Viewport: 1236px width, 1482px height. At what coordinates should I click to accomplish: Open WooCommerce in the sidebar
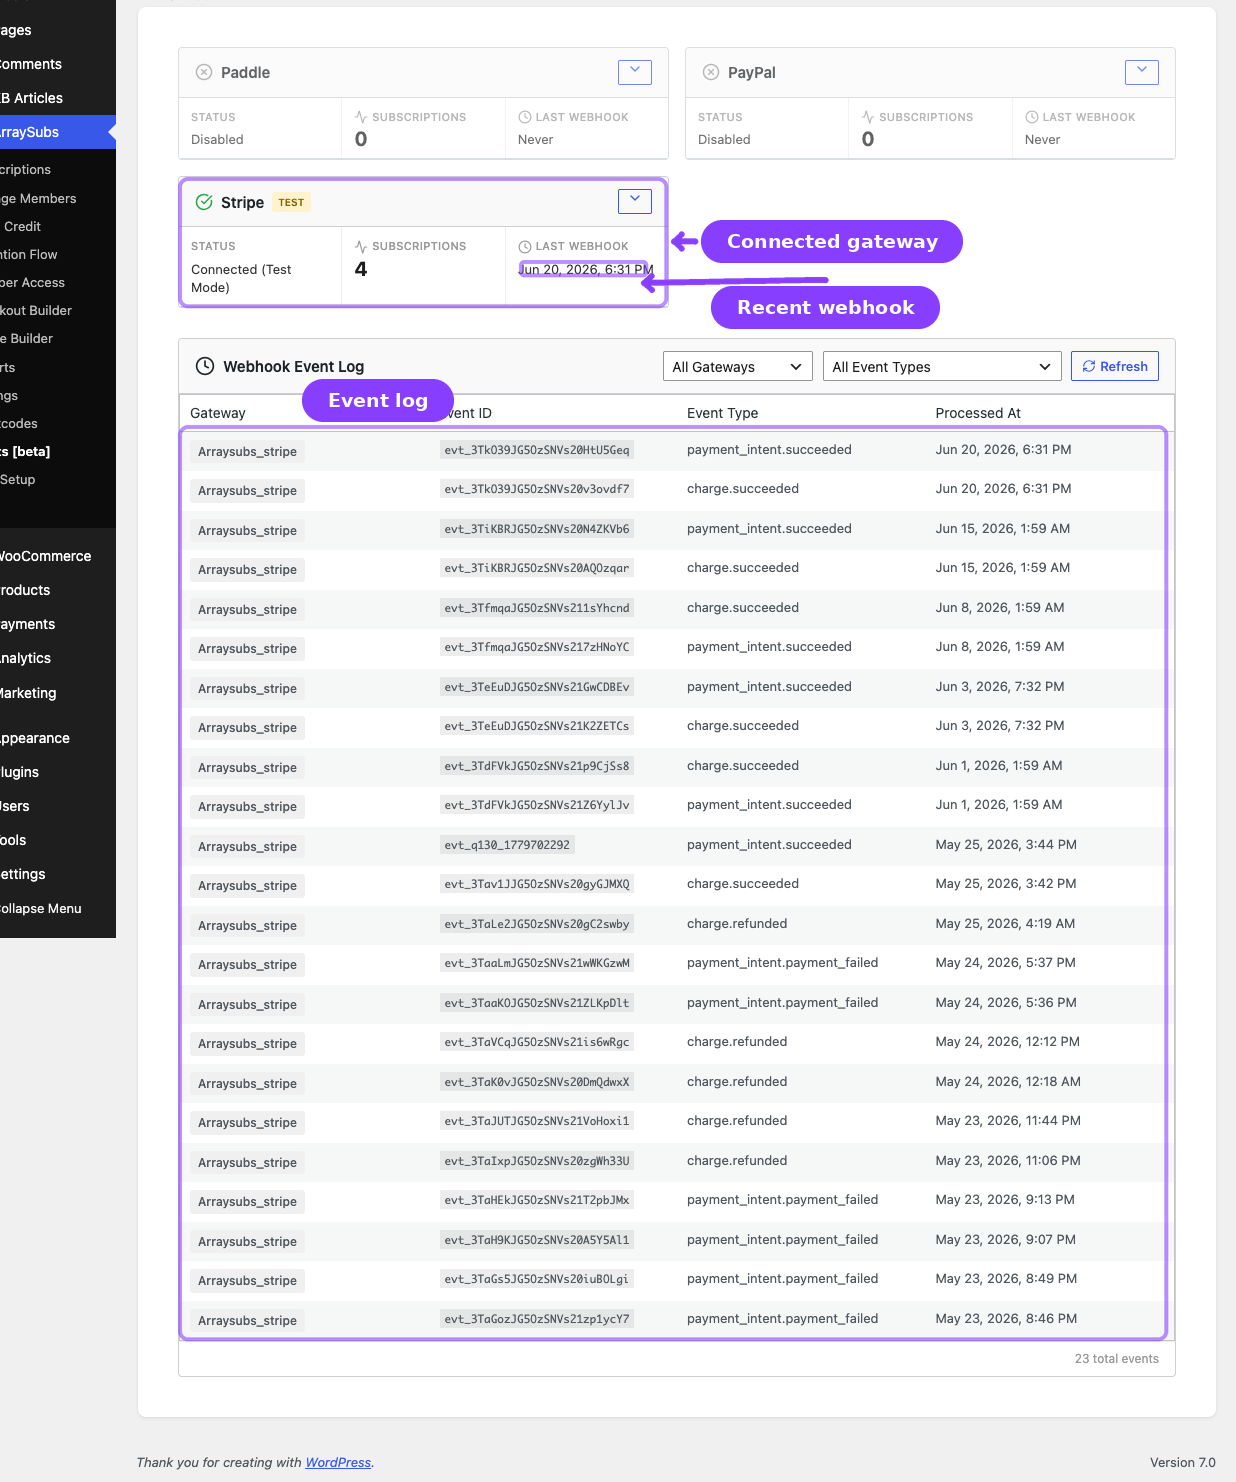tap(46, 556)
